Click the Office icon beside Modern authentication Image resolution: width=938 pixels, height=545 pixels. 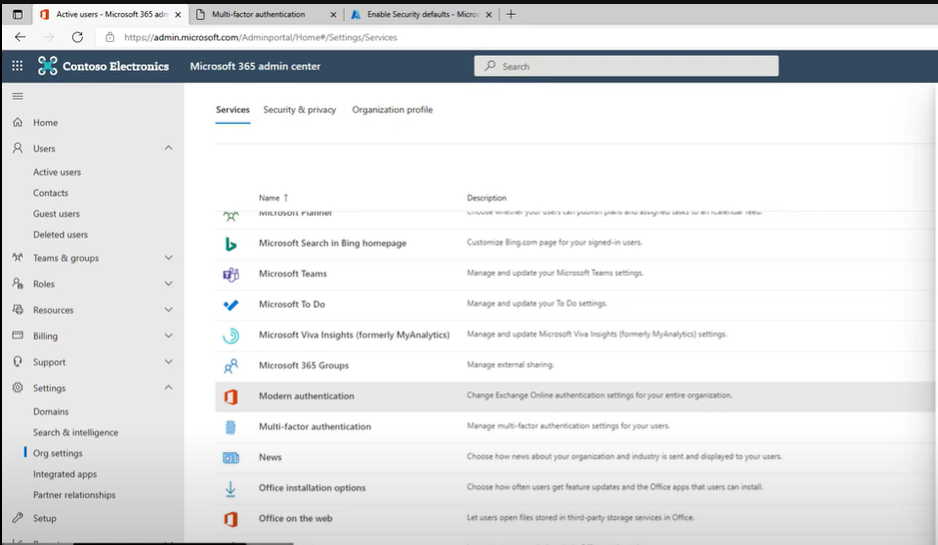point(230,397)
